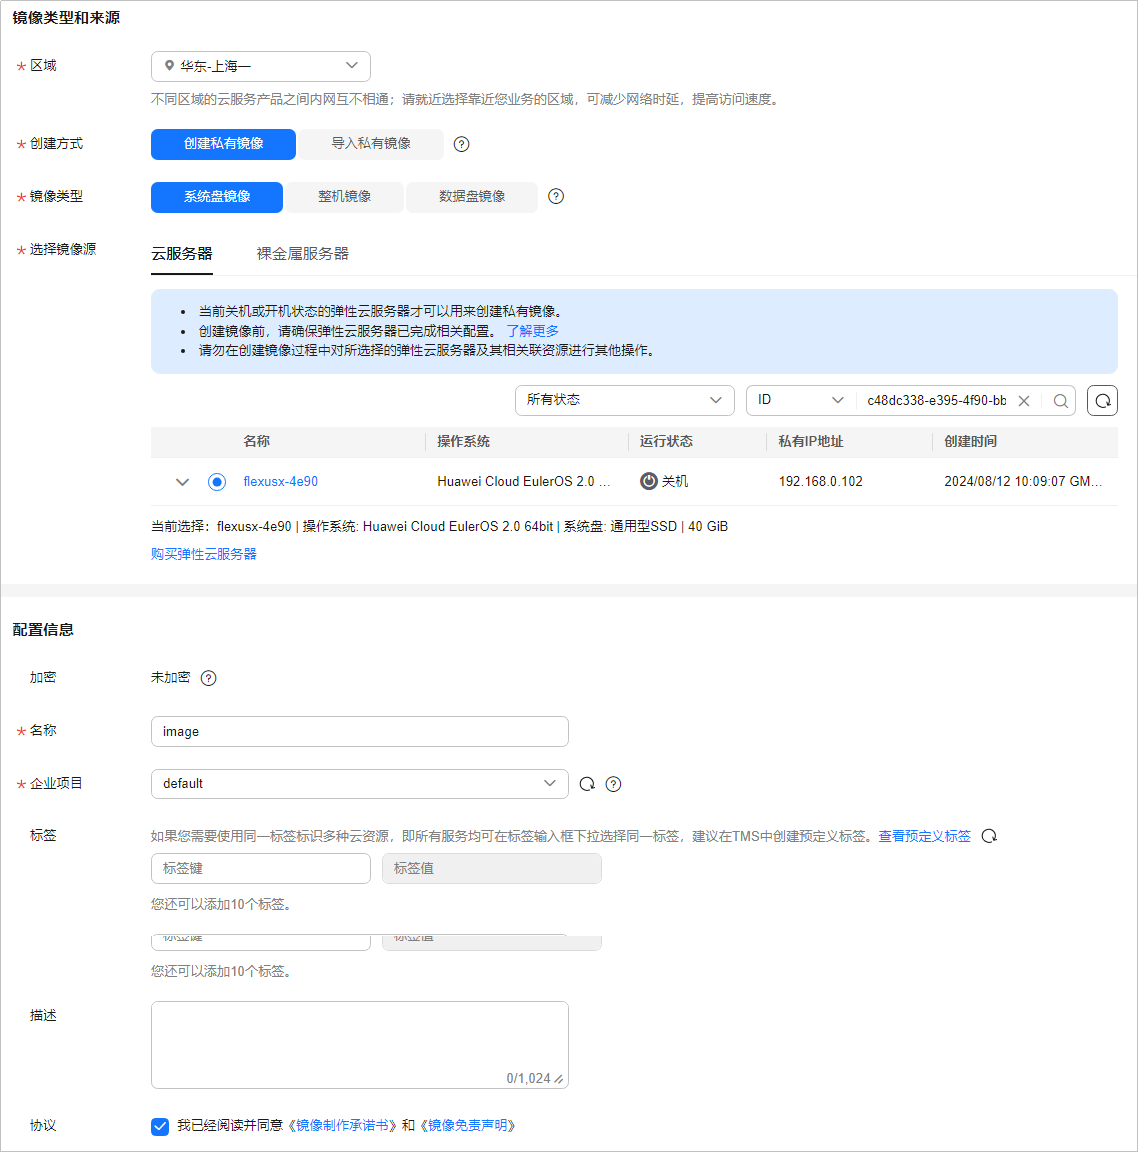Open the 查看预定义标签 link
The width and height of the screenshot is (1138, 1152).
[924, 836]
